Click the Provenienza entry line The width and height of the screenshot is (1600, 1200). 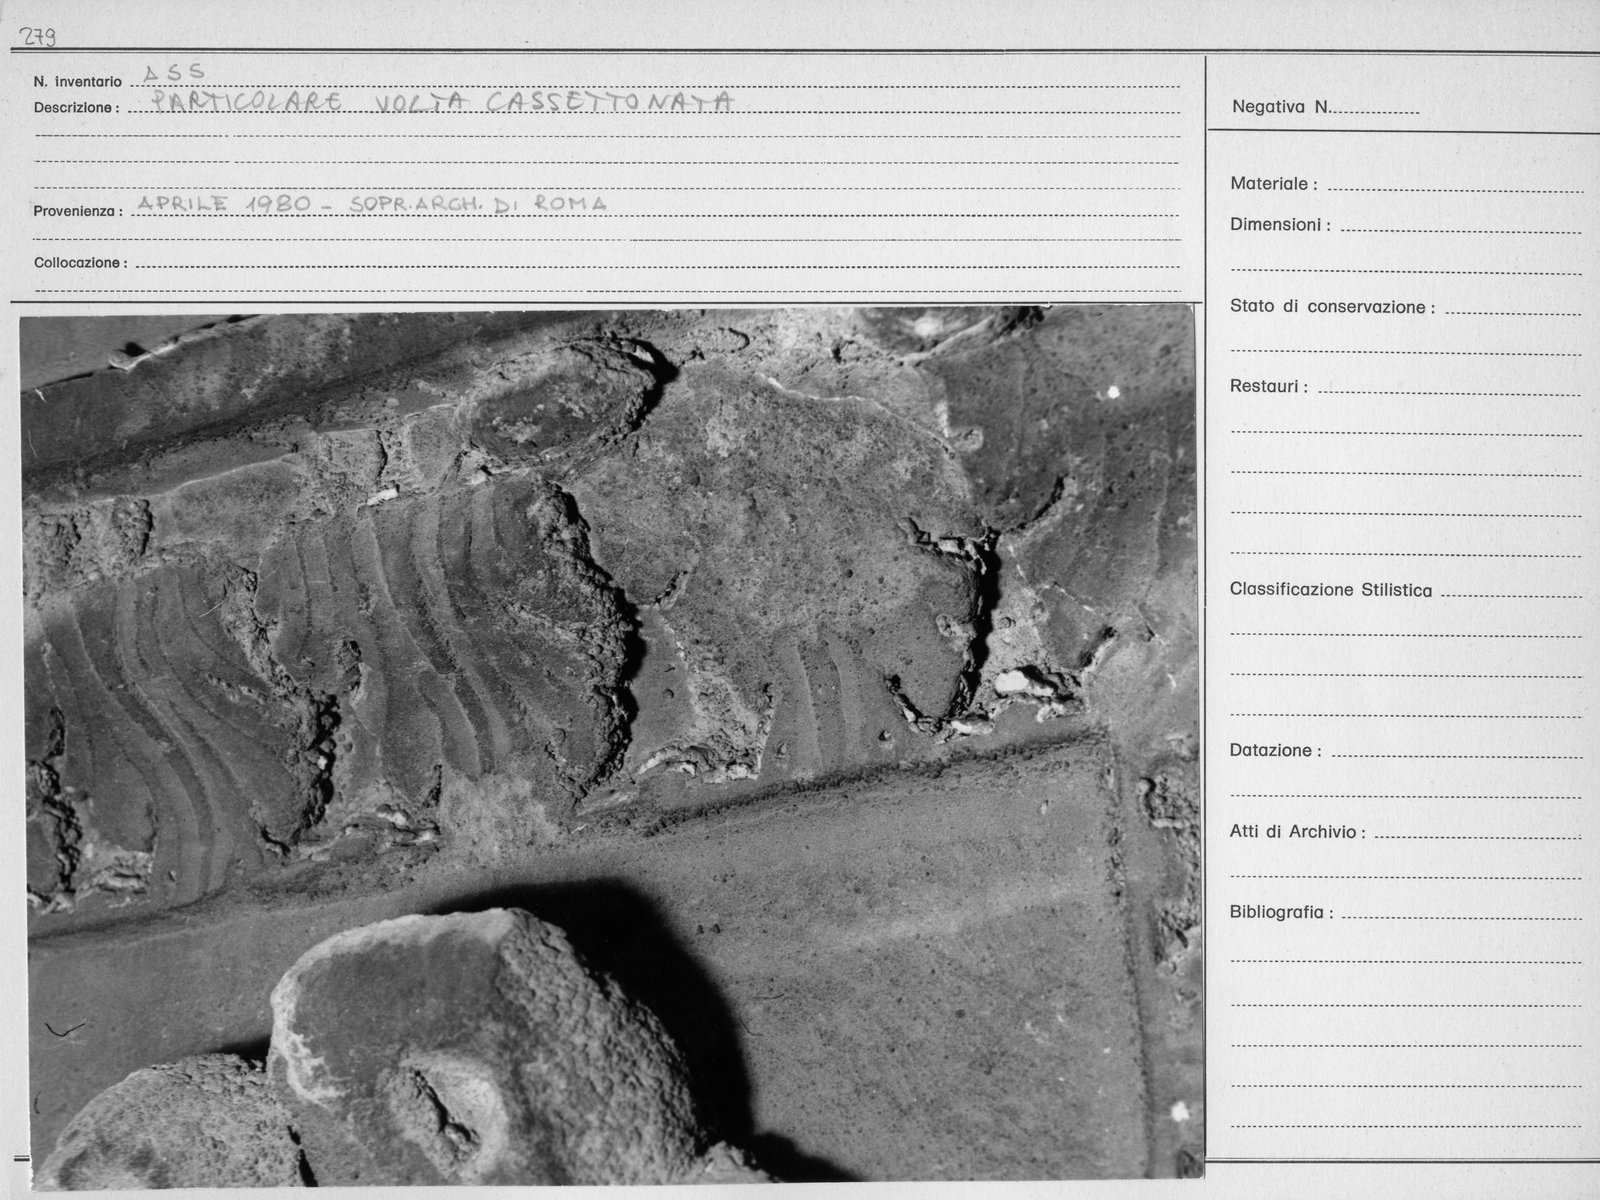coord(657,207)
